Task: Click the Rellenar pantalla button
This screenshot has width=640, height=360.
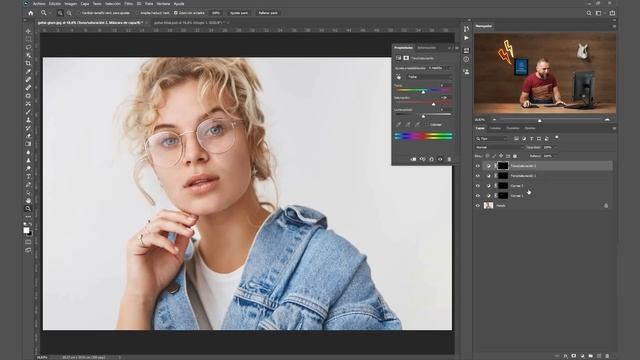Action: point(268,13)
